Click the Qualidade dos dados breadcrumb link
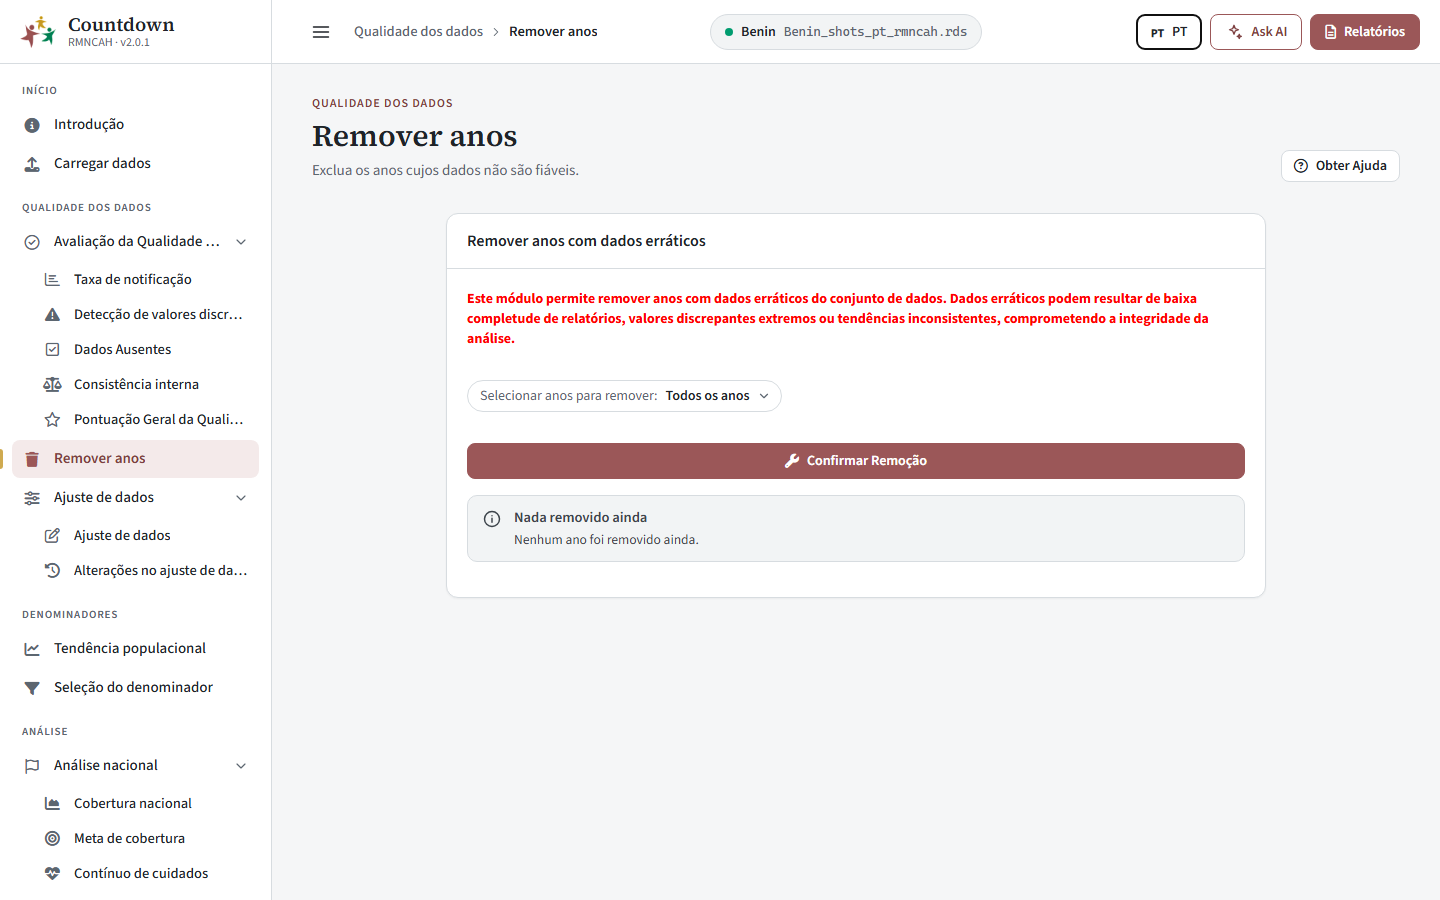Viewport: 1440px width, 900px height. click(x=418, y=32)
